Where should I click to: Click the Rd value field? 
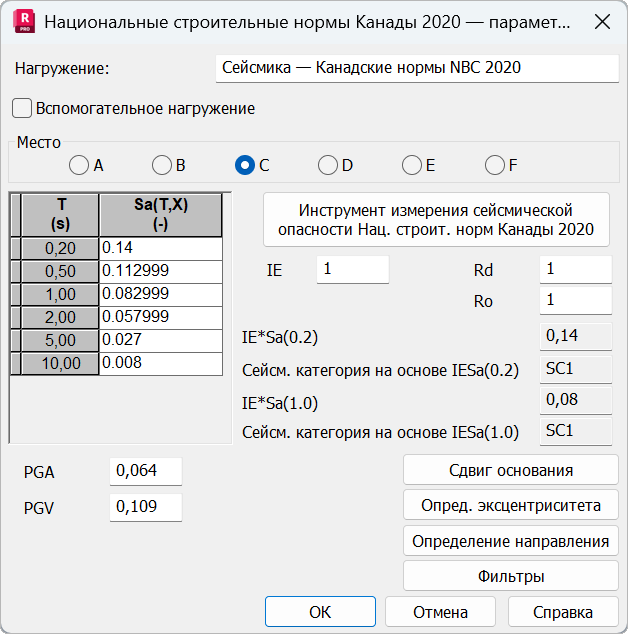(x=576, y=269)
